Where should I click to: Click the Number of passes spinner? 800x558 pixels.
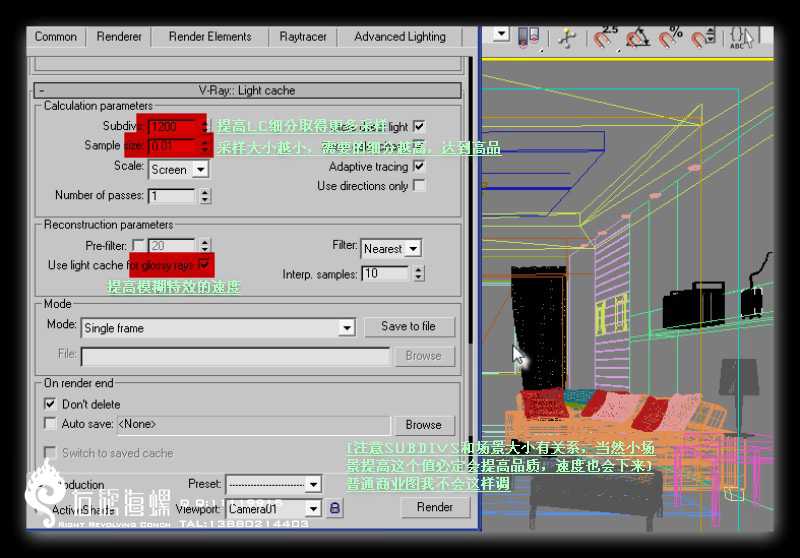[205, 195]
